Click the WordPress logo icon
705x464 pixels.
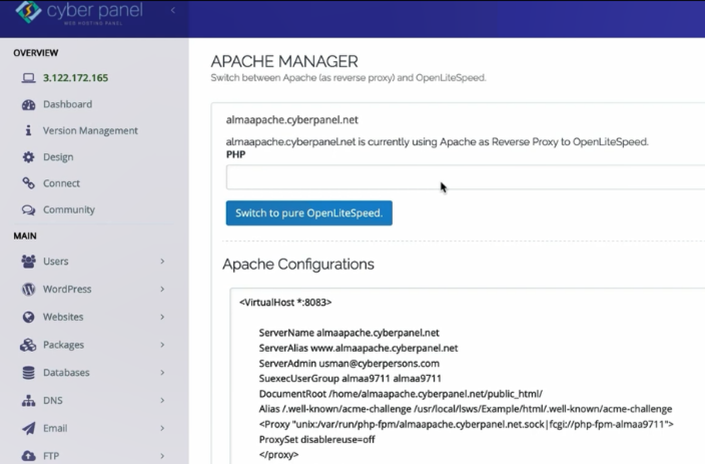(28, 289)
